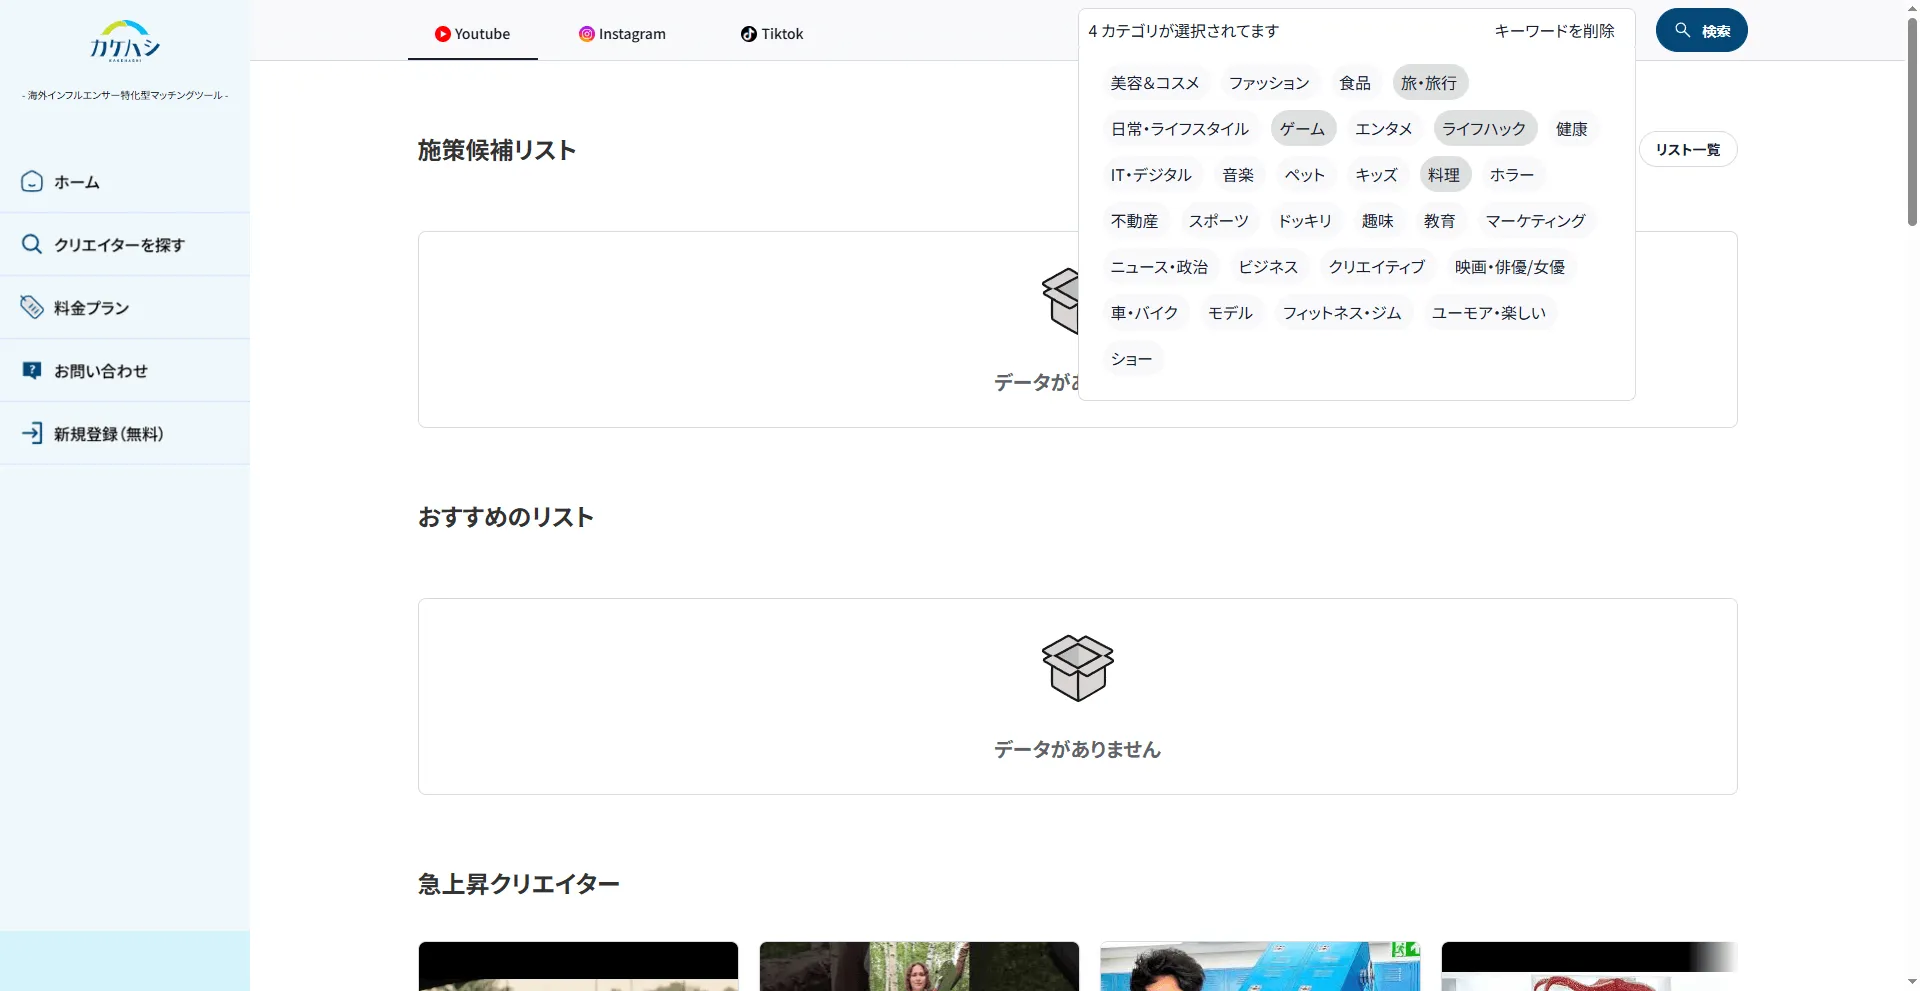1920x991 pixels.
Task: Switch to the Youtube tab
Action: pos(473,34)
